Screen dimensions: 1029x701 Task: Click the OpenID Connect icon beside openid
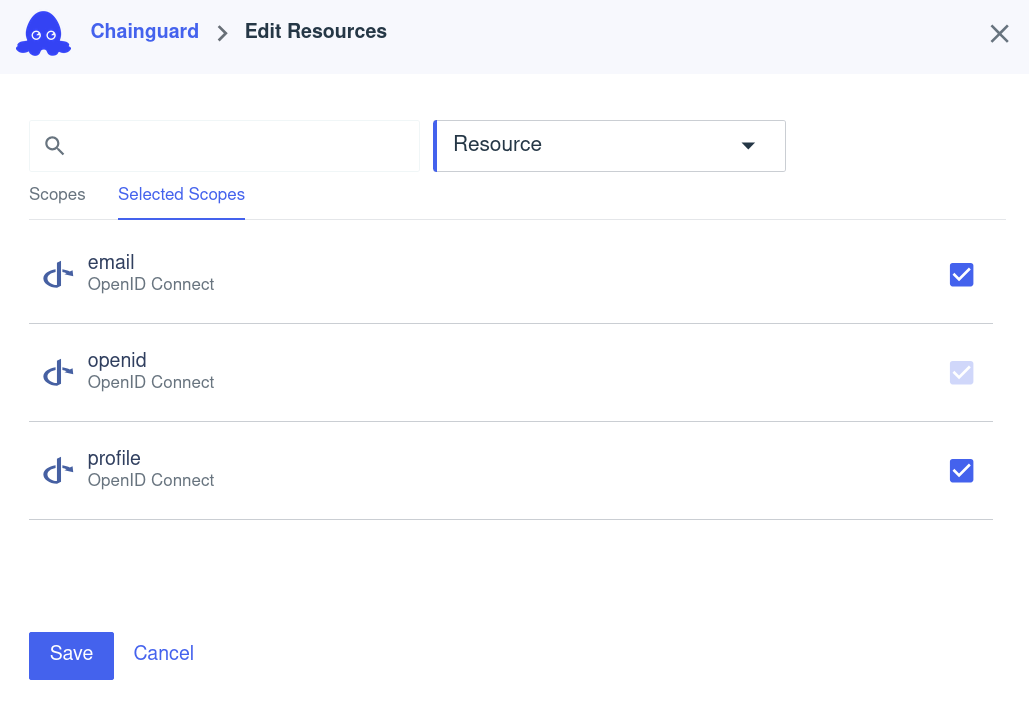coord(57,370)
